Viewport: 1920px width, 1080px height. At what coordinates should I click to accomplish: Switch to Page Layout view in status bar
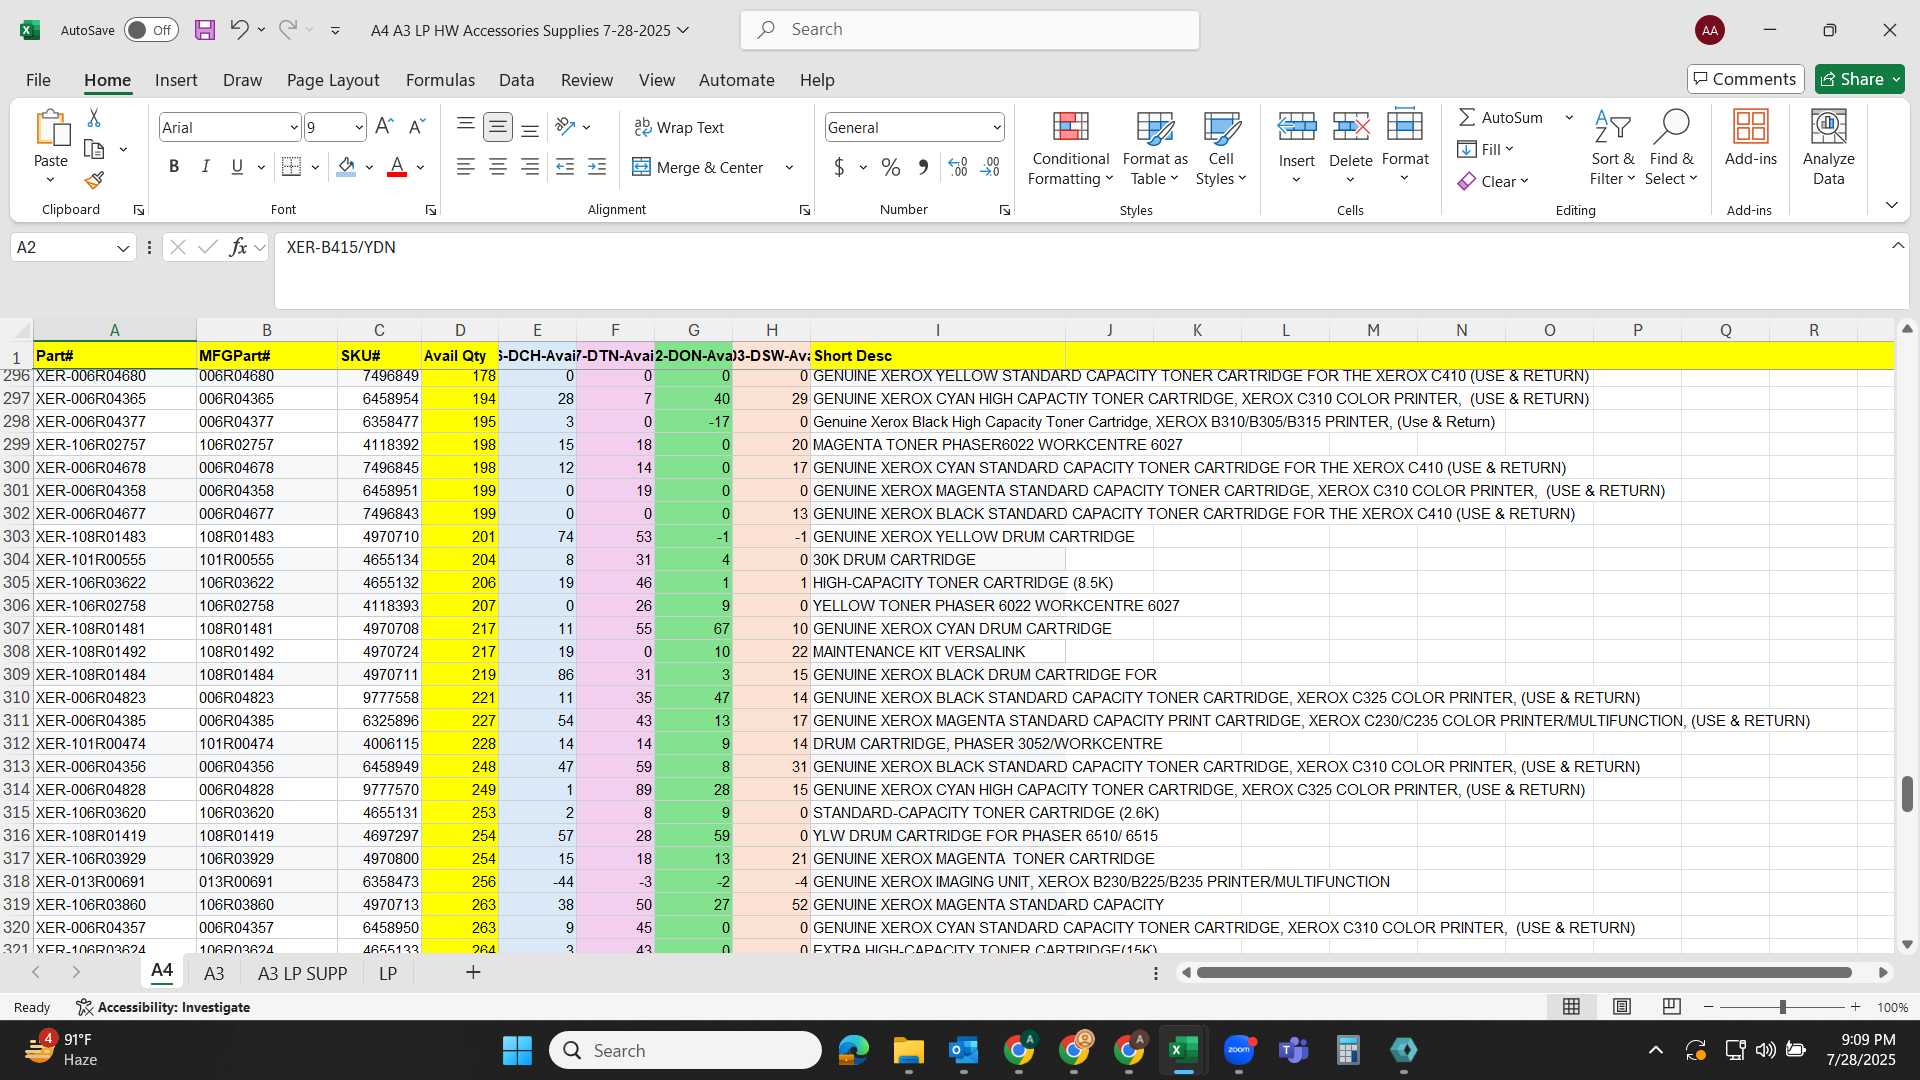(x=1622, y=1007)
